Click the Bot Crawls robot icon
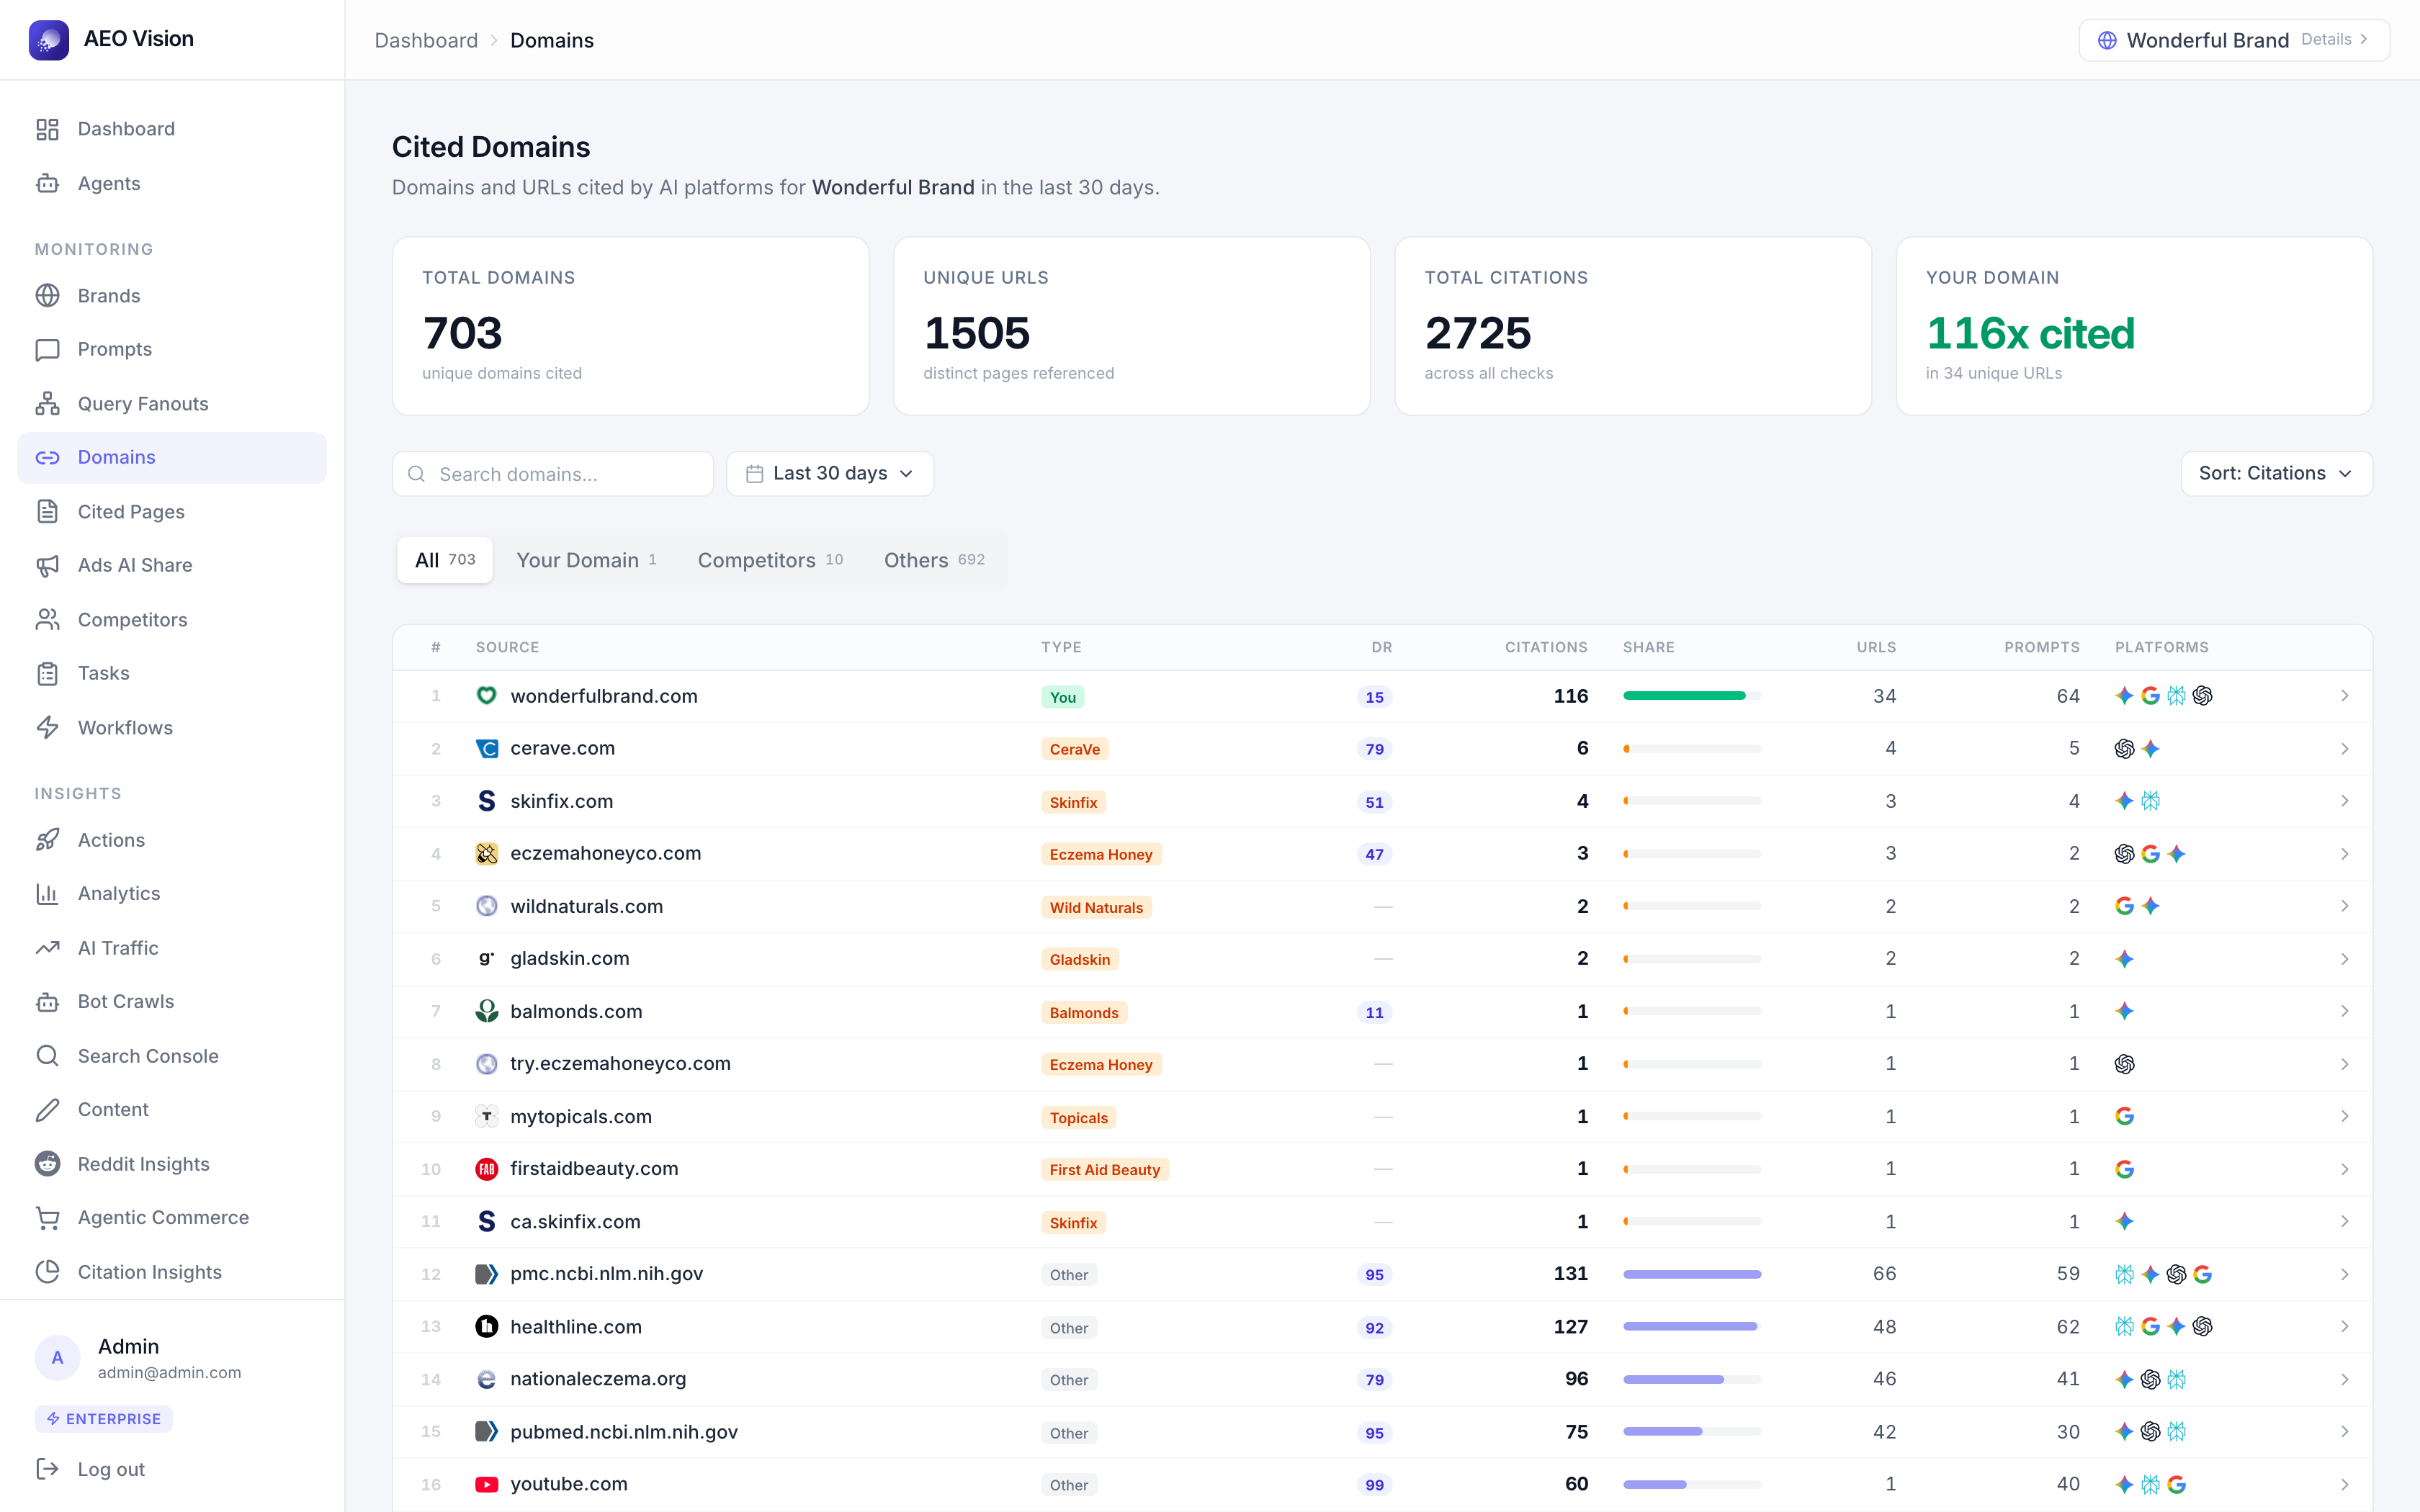The image size is (2420, 1512). [x=47, y=1001]
